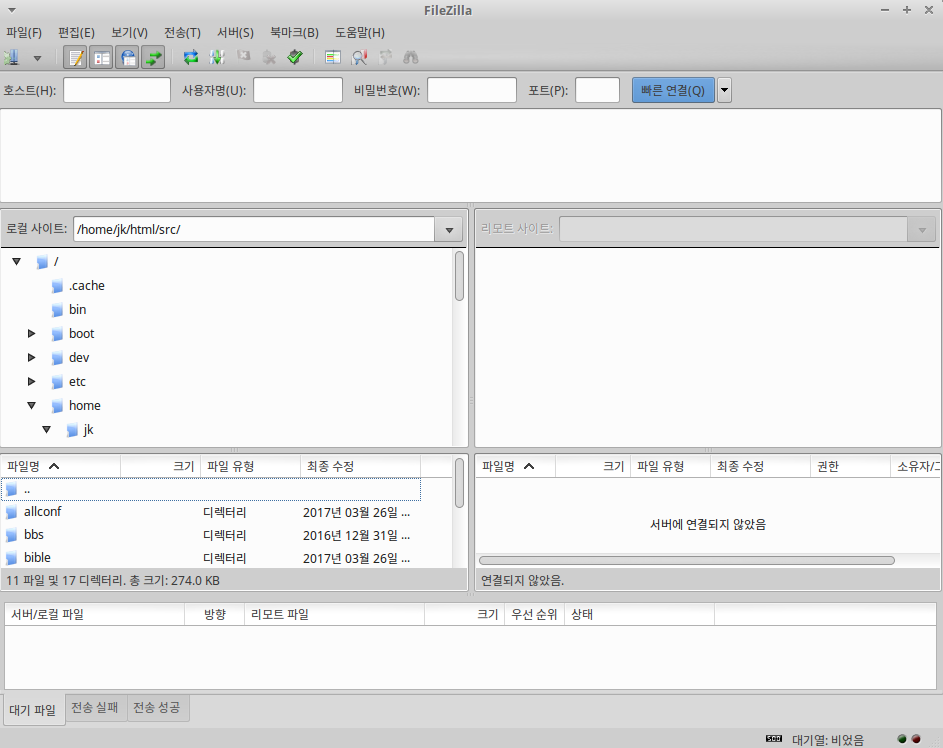Image resolution: width=943 pixels, height=748 pixels.
Task: Toggle remote directory tree view
Action: 127,58
